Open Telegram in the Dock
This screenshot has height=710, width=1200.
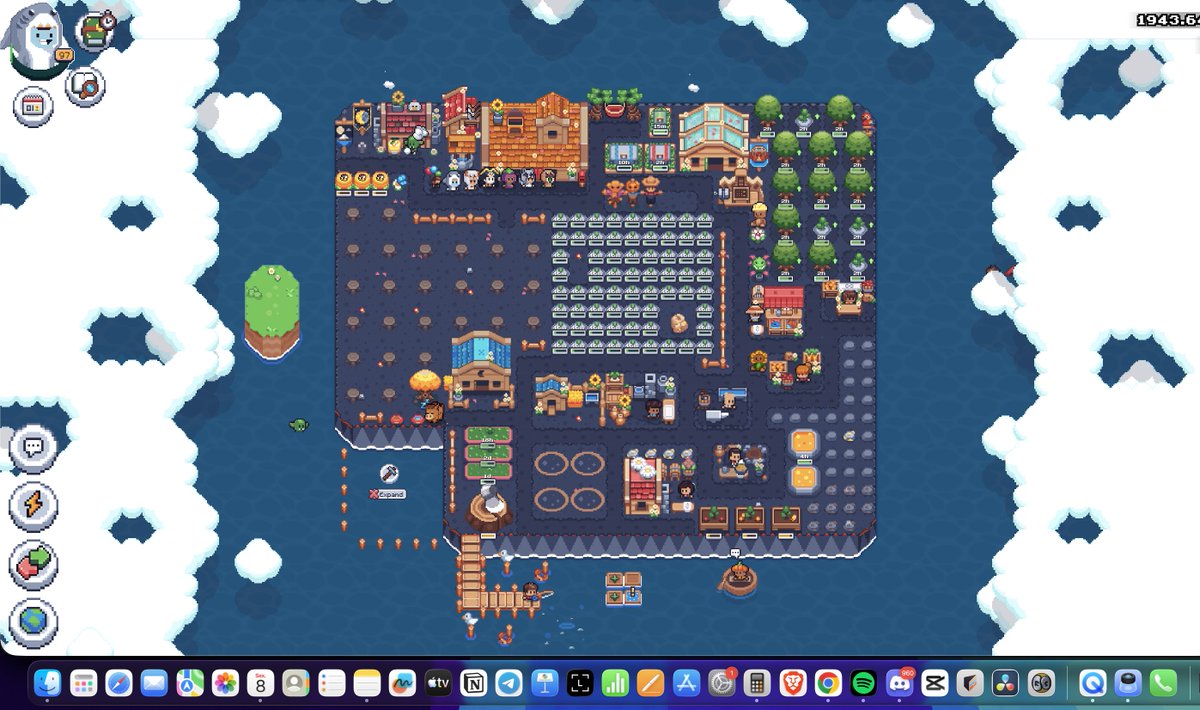(509, 683)
